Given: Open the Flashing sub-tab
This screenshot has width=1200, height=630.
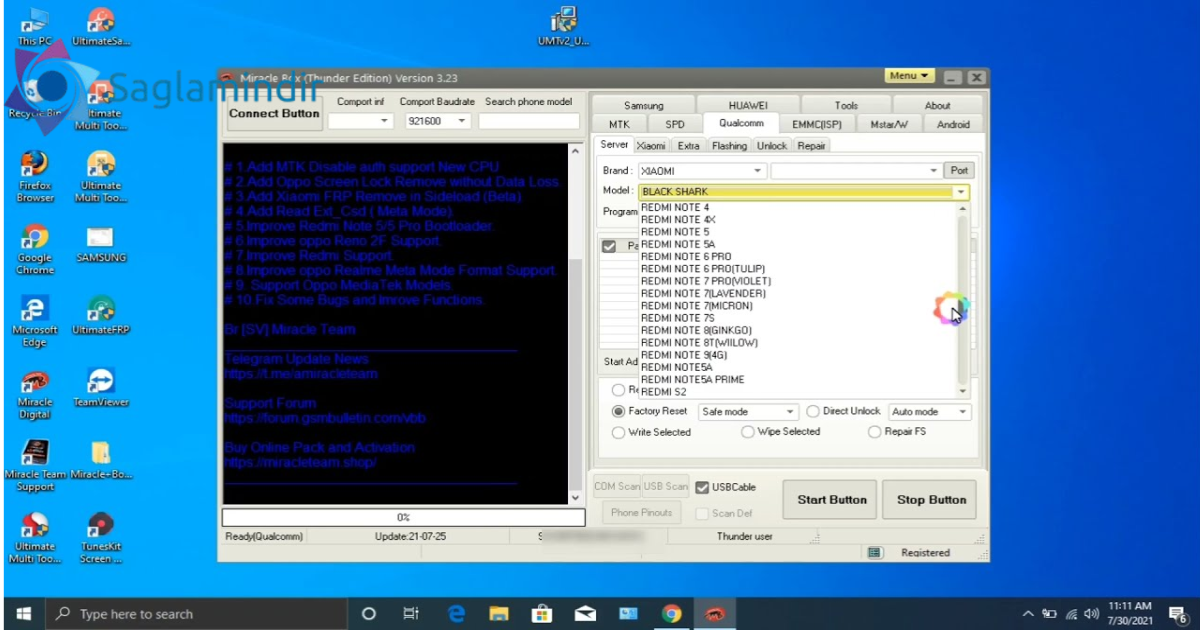Looking at the screenshot, I should point(729,146).
